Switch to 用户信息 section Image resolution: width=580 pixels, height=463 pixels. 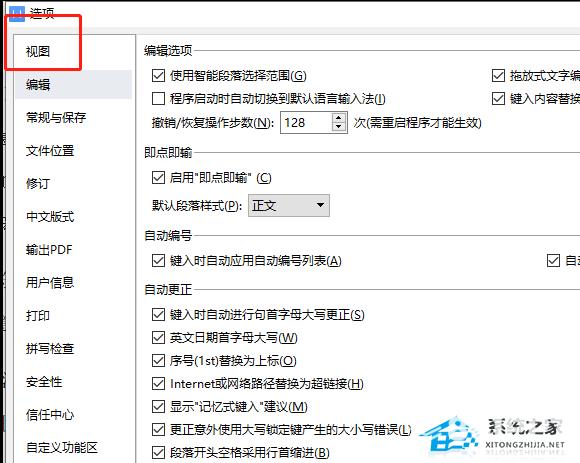(50, 283)
